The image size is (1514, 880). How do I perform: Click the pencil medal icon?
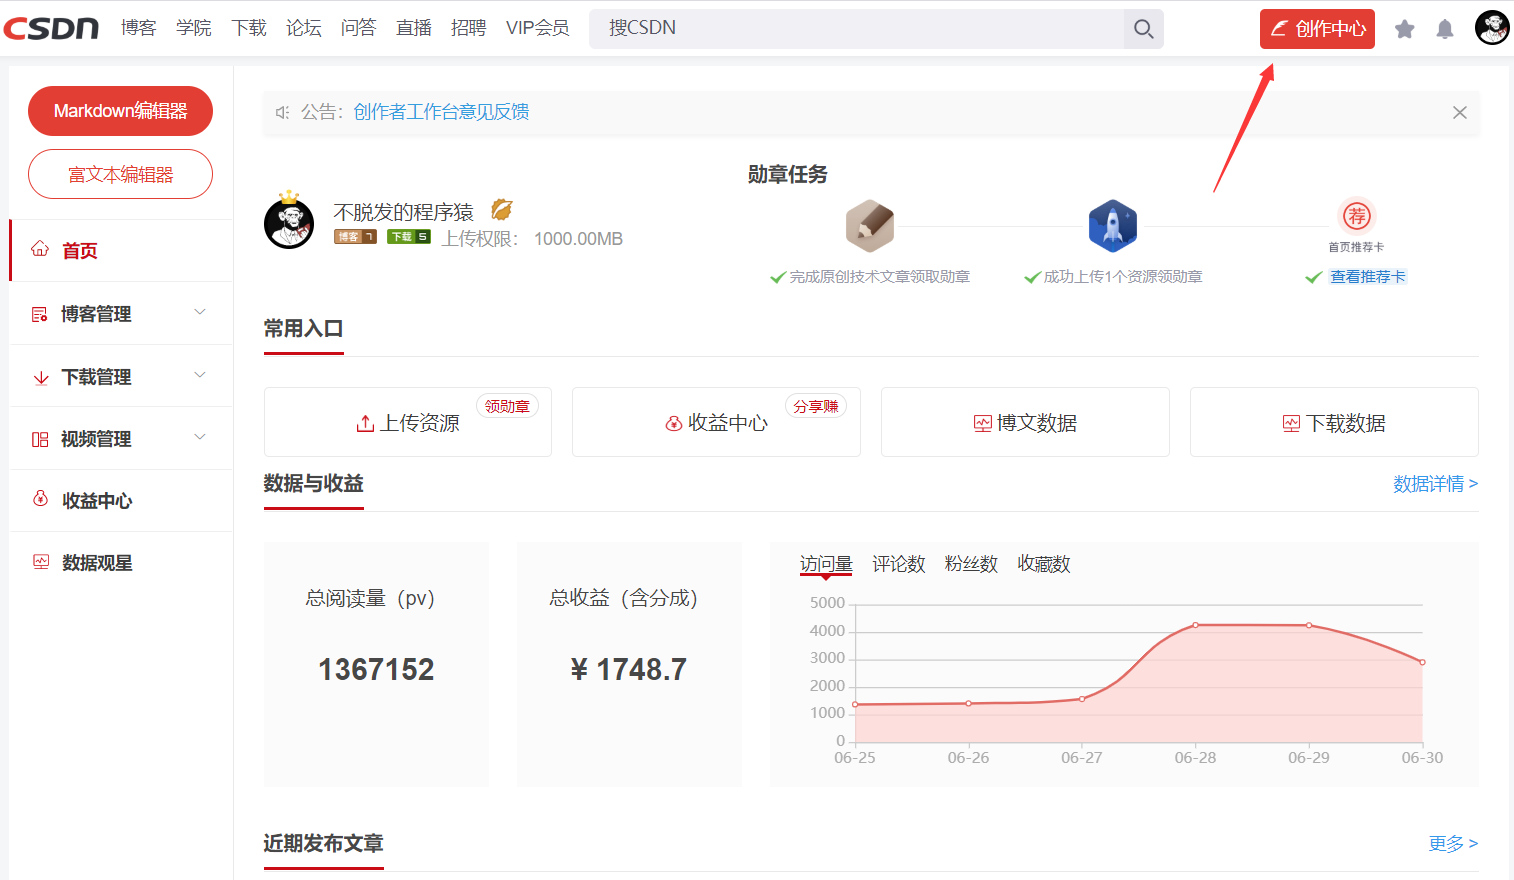click(870, 225)
